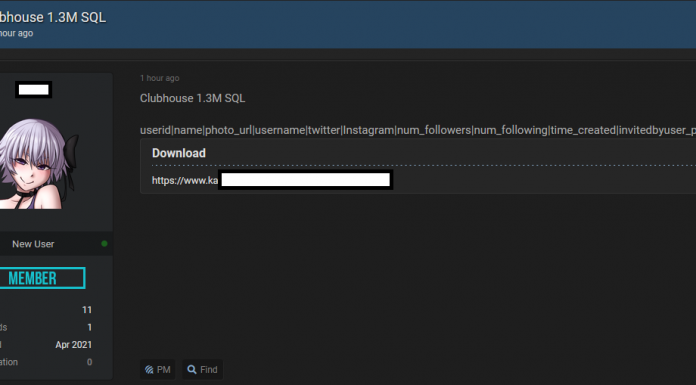
Task: Click the column list line starting 'userid|name'
Action: (418, 130)
